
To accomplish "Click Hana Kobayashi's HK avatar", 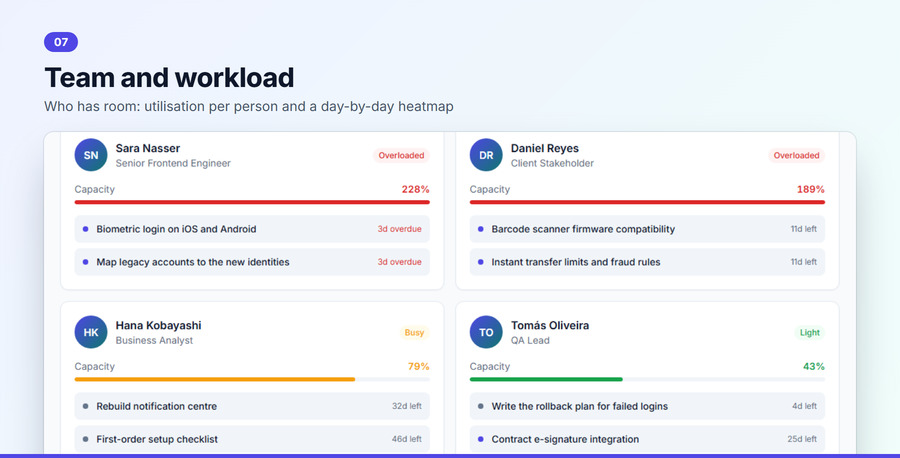I will tap(91, 332).
